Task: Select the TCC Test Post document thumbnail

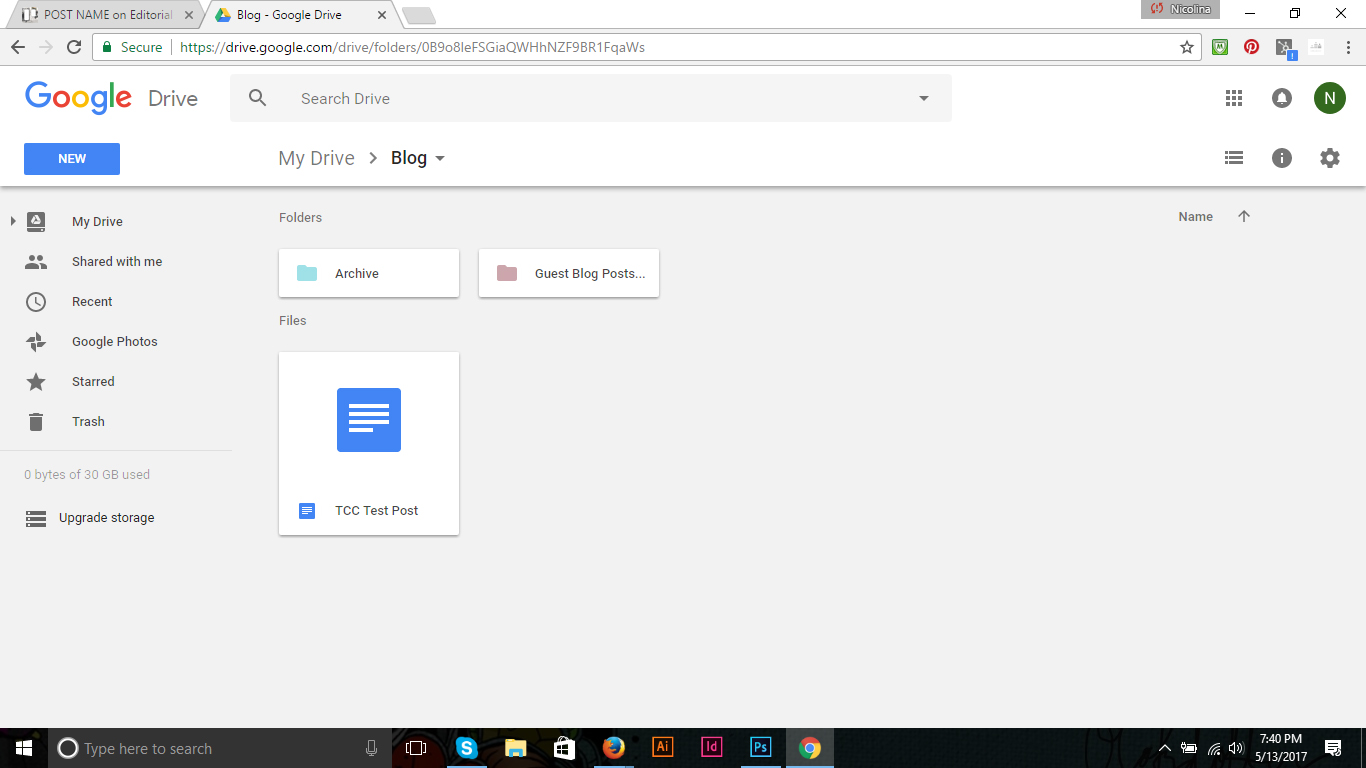Action: click(x=369, y=443)
